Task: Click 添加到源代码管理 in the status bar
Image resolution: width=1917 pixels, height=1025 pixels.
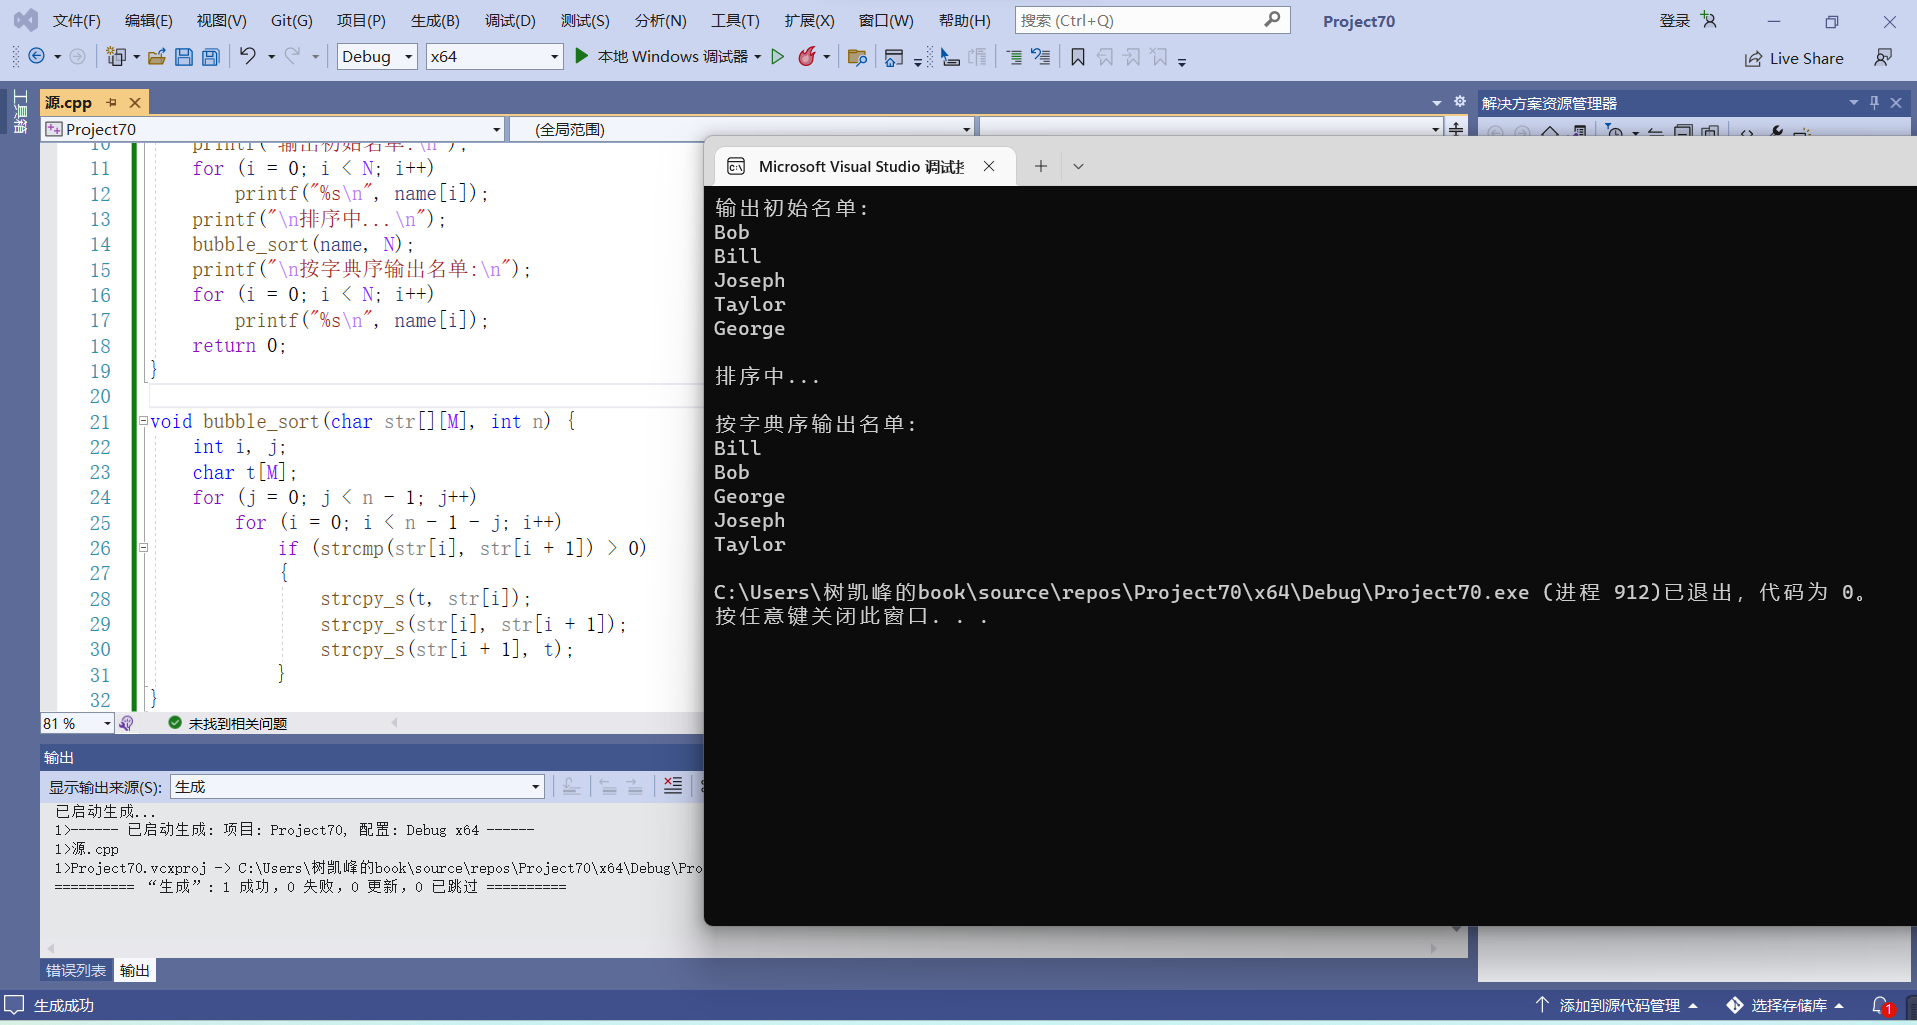Action: [x=1618, y=1005]
